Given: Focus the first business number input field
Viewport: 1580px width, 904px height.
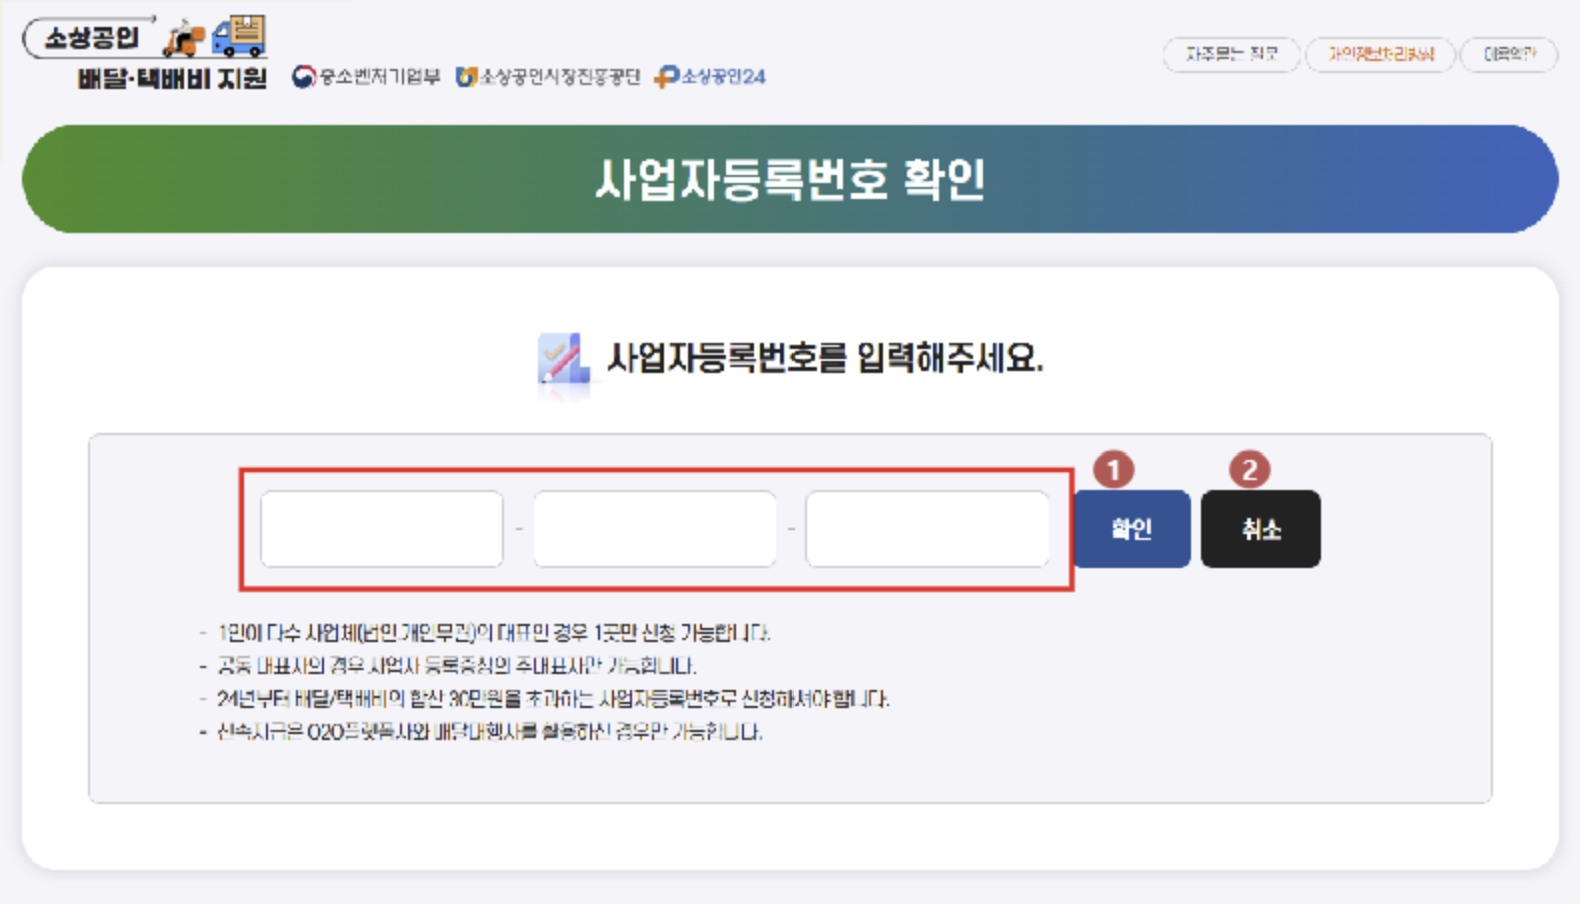Looking at the screenshot, I should point(382,529).
